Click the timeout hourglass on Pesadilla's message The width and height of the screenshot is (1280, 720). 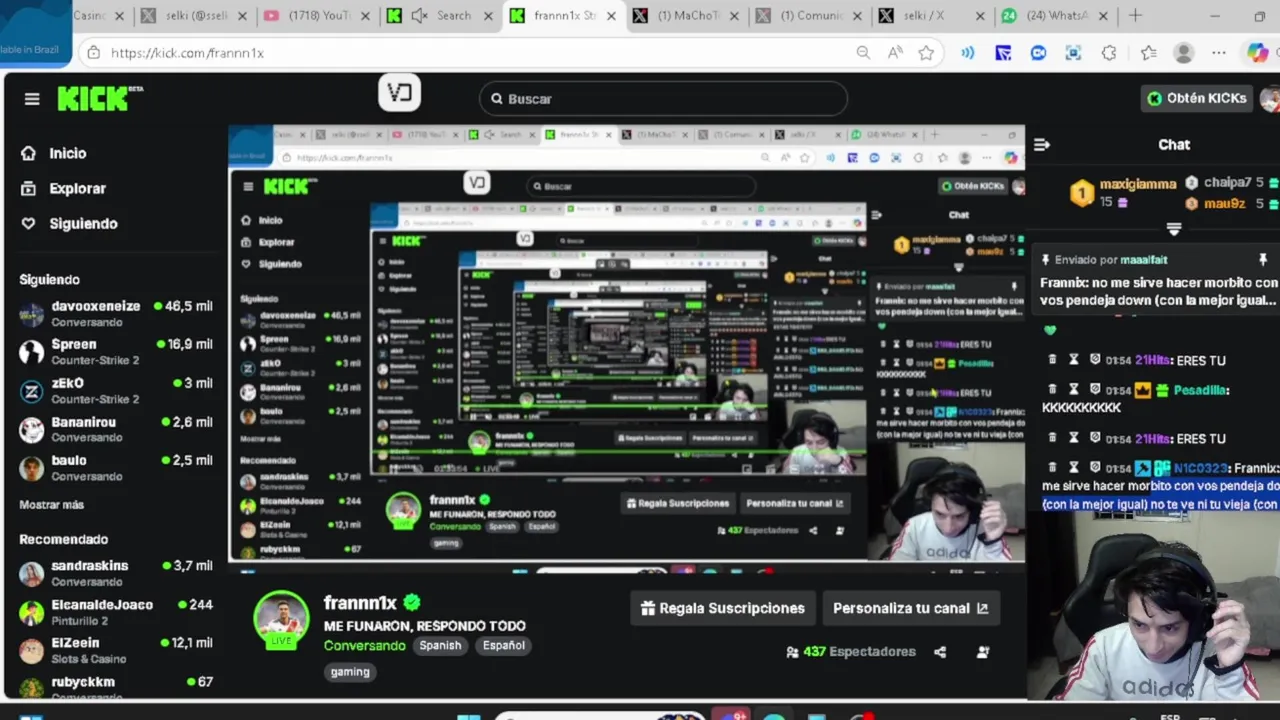pos(1074,390)
